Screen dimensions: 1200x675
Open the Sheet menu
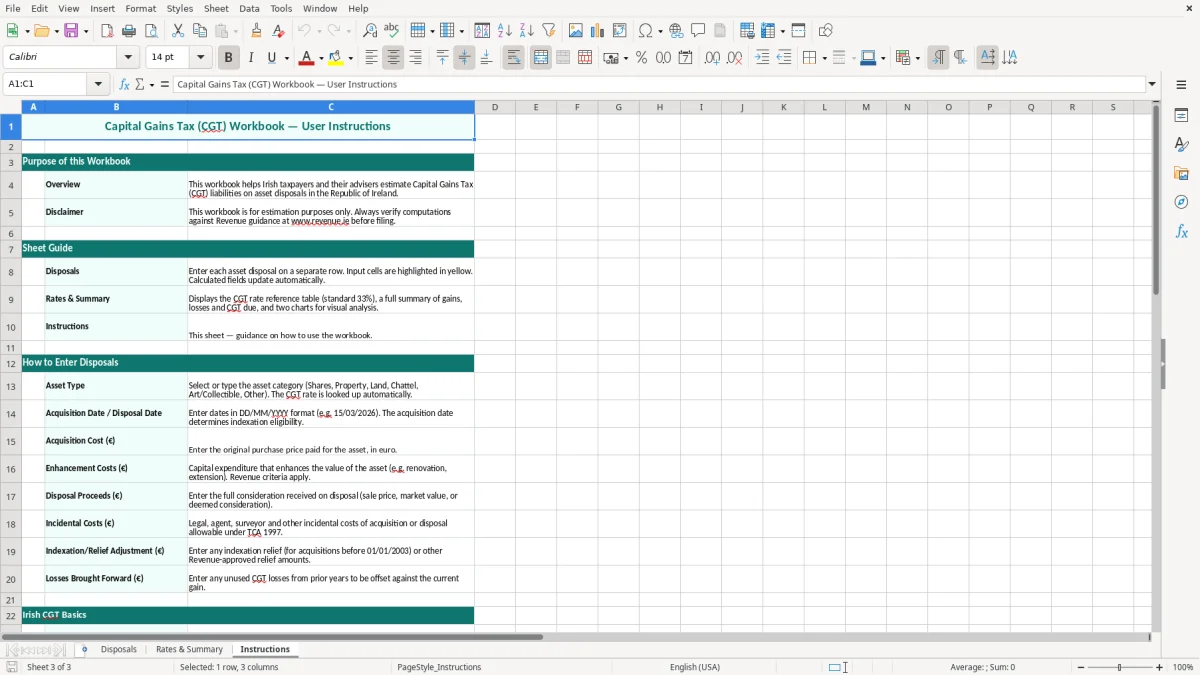point(216,8)
